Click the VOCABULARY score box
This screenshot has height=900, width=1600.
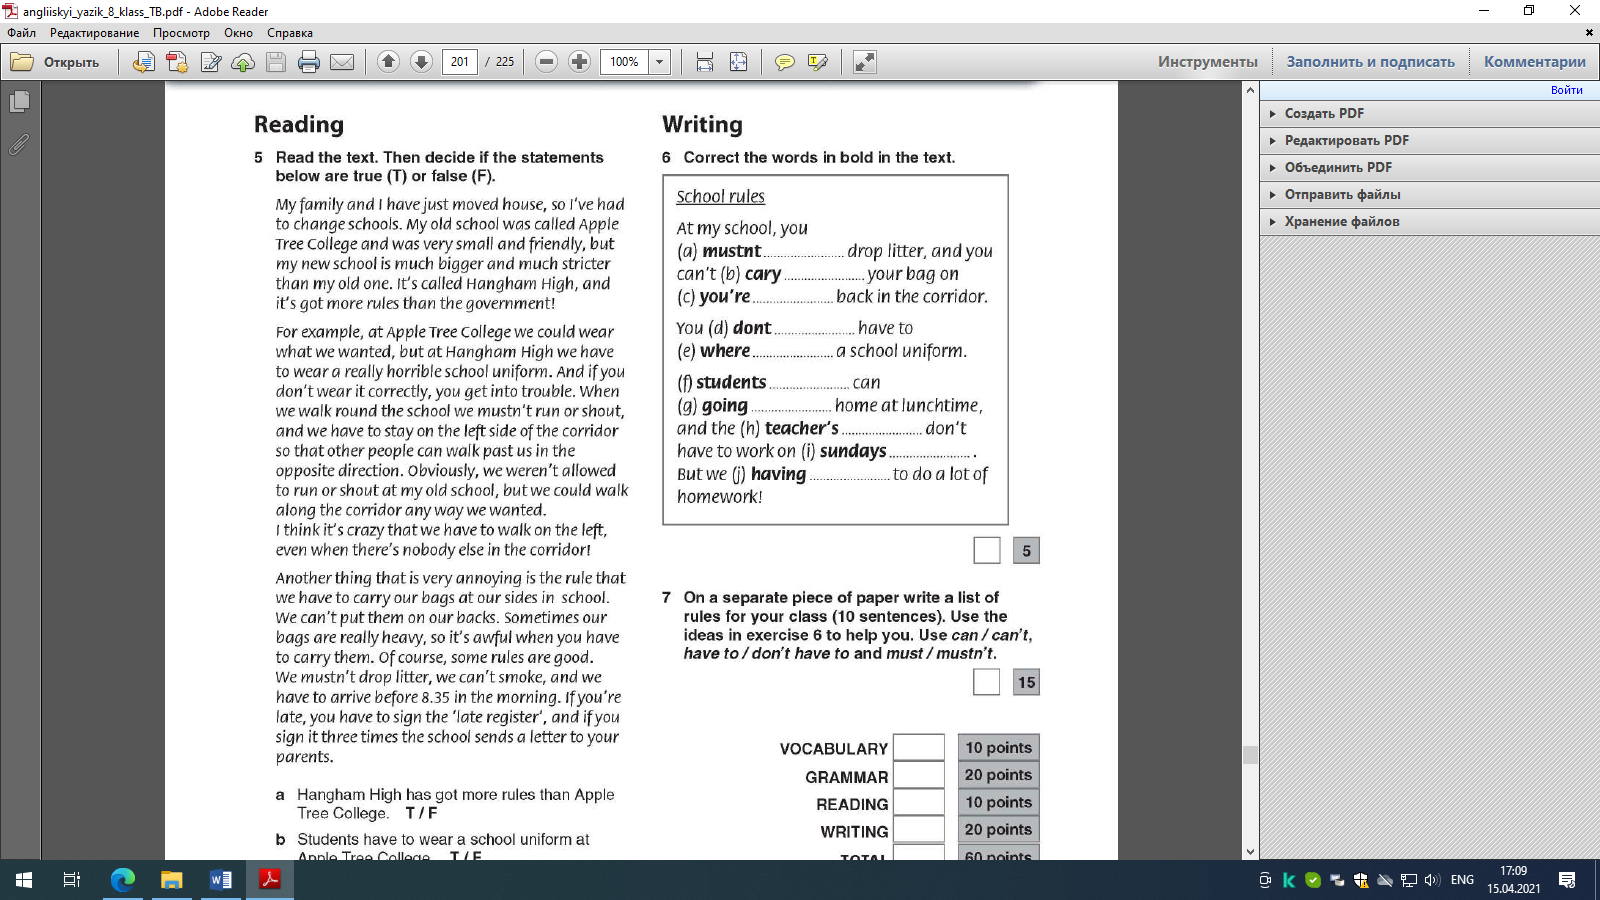[x=919, y=747]
